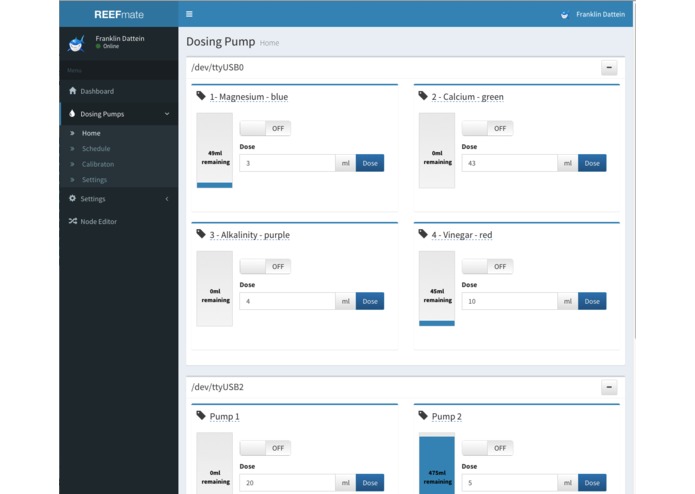The width and height of the screenshot is (695, 494).
Task: Click the droplet icon for Dosing Pumps
Action: click(72, 113)
